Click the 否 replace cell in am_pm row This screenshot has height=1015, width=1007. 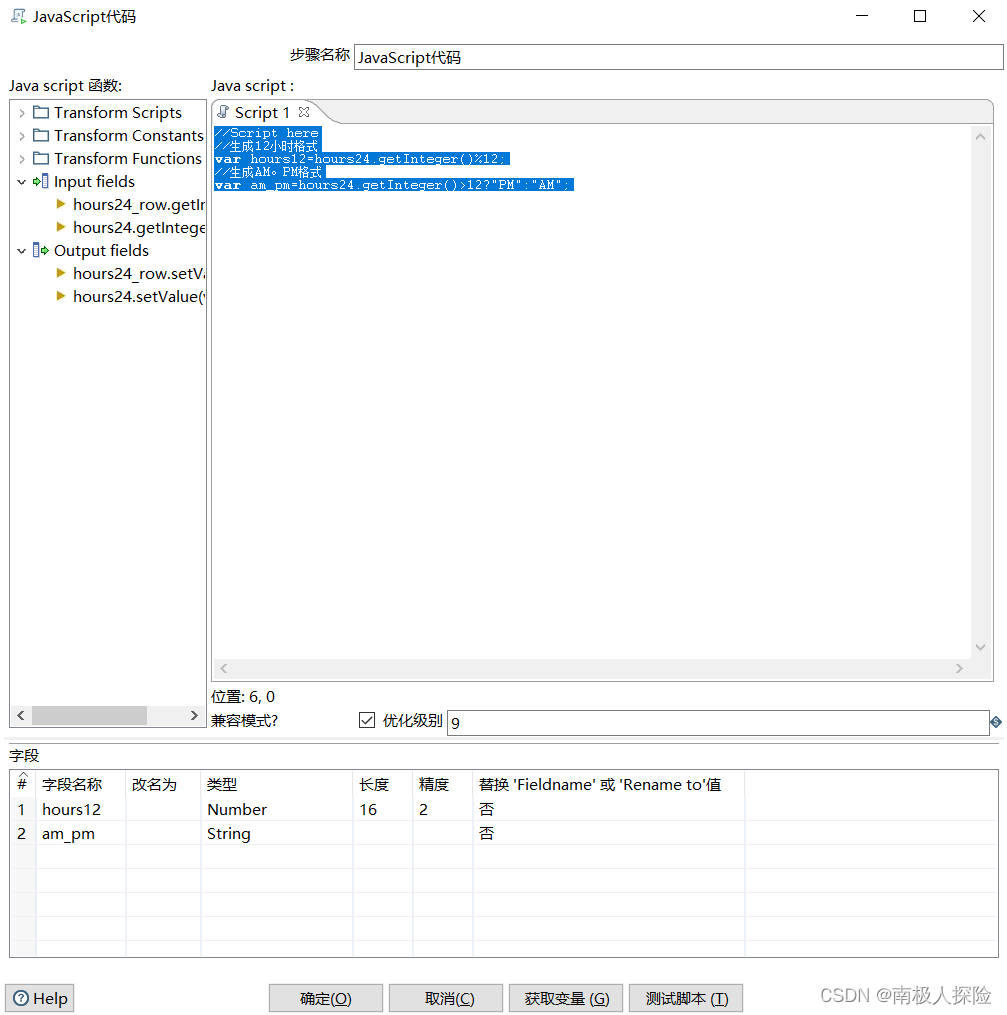click(x=609, y=834)
